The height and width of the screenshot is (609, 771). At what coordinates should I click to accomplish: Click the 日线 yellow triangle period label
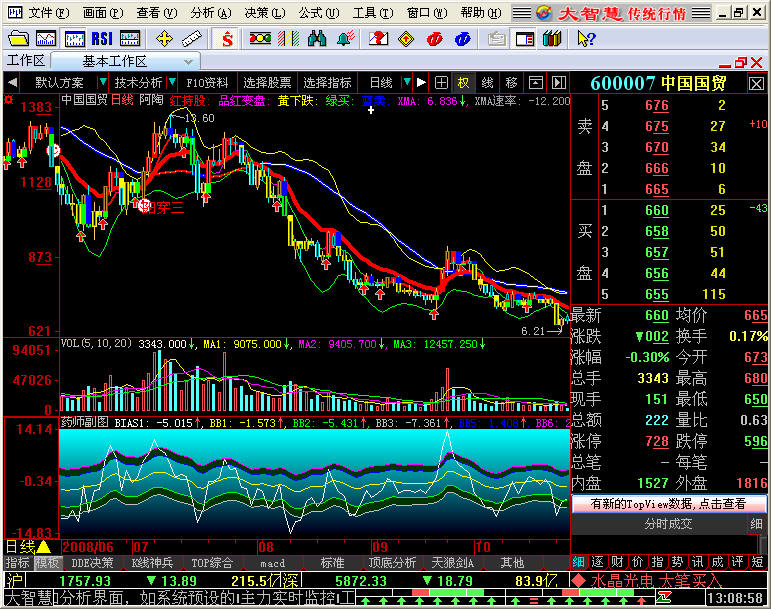28,547
